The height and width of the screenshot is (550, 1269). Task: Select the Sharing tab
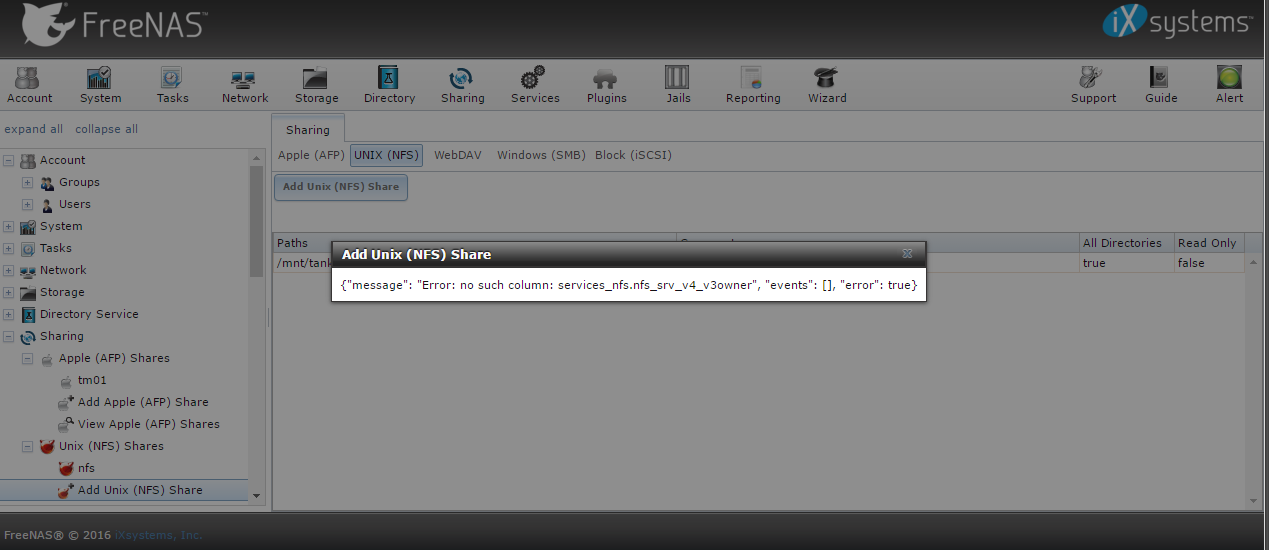tap(308, 130)
